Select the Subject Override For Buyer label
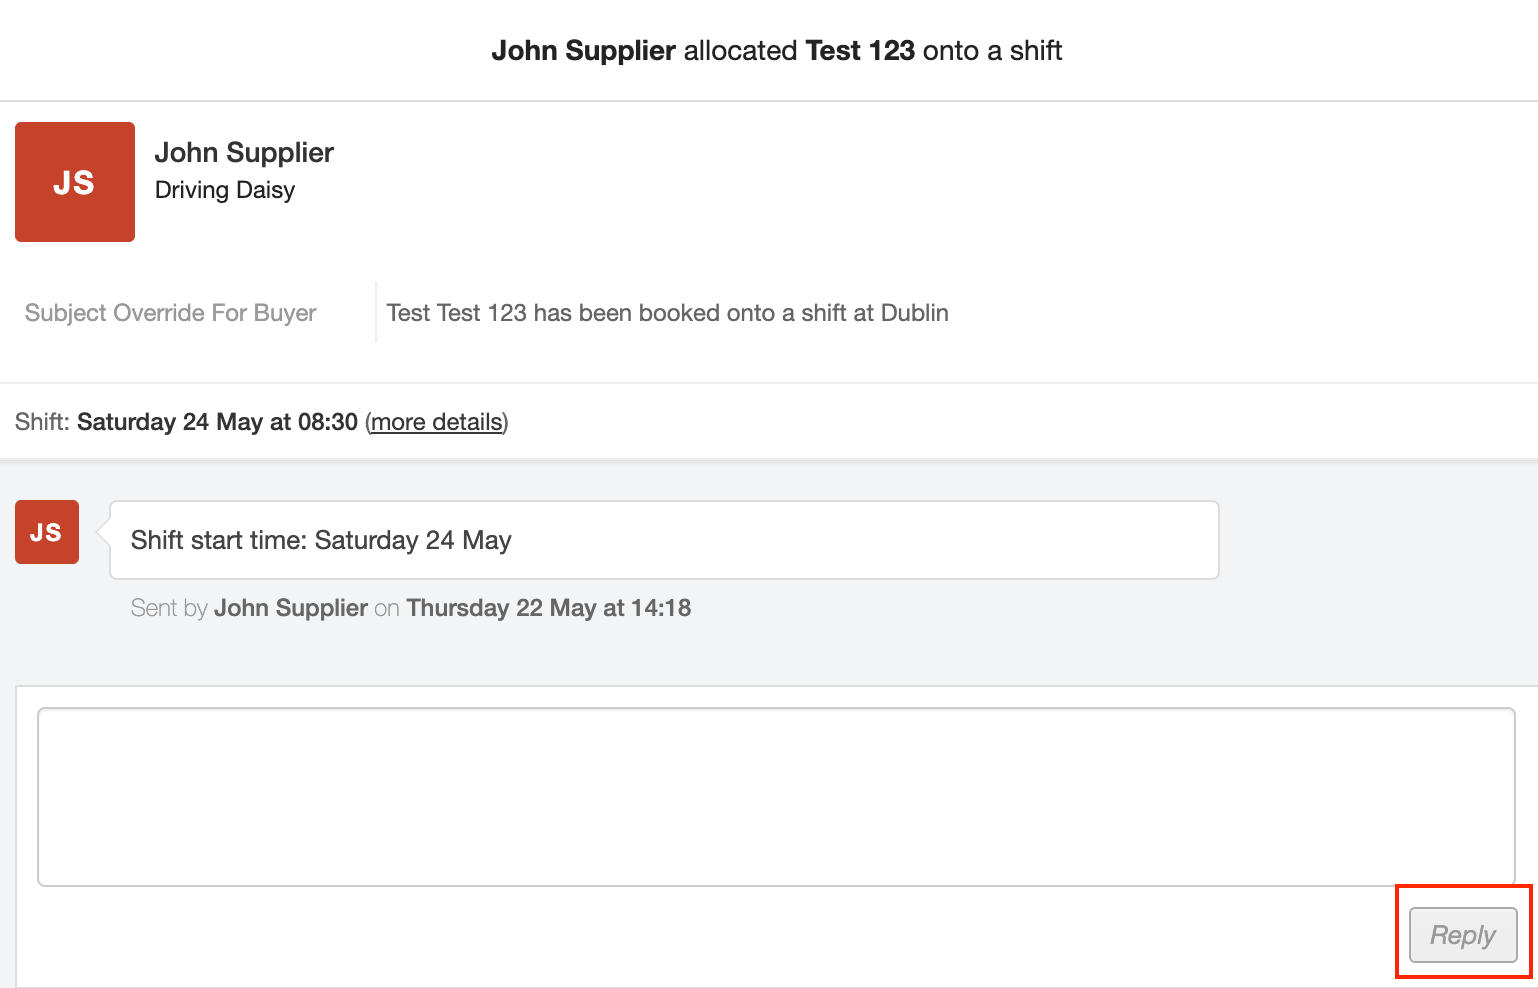Screen dimensions: 1538x988 [171, 313]
